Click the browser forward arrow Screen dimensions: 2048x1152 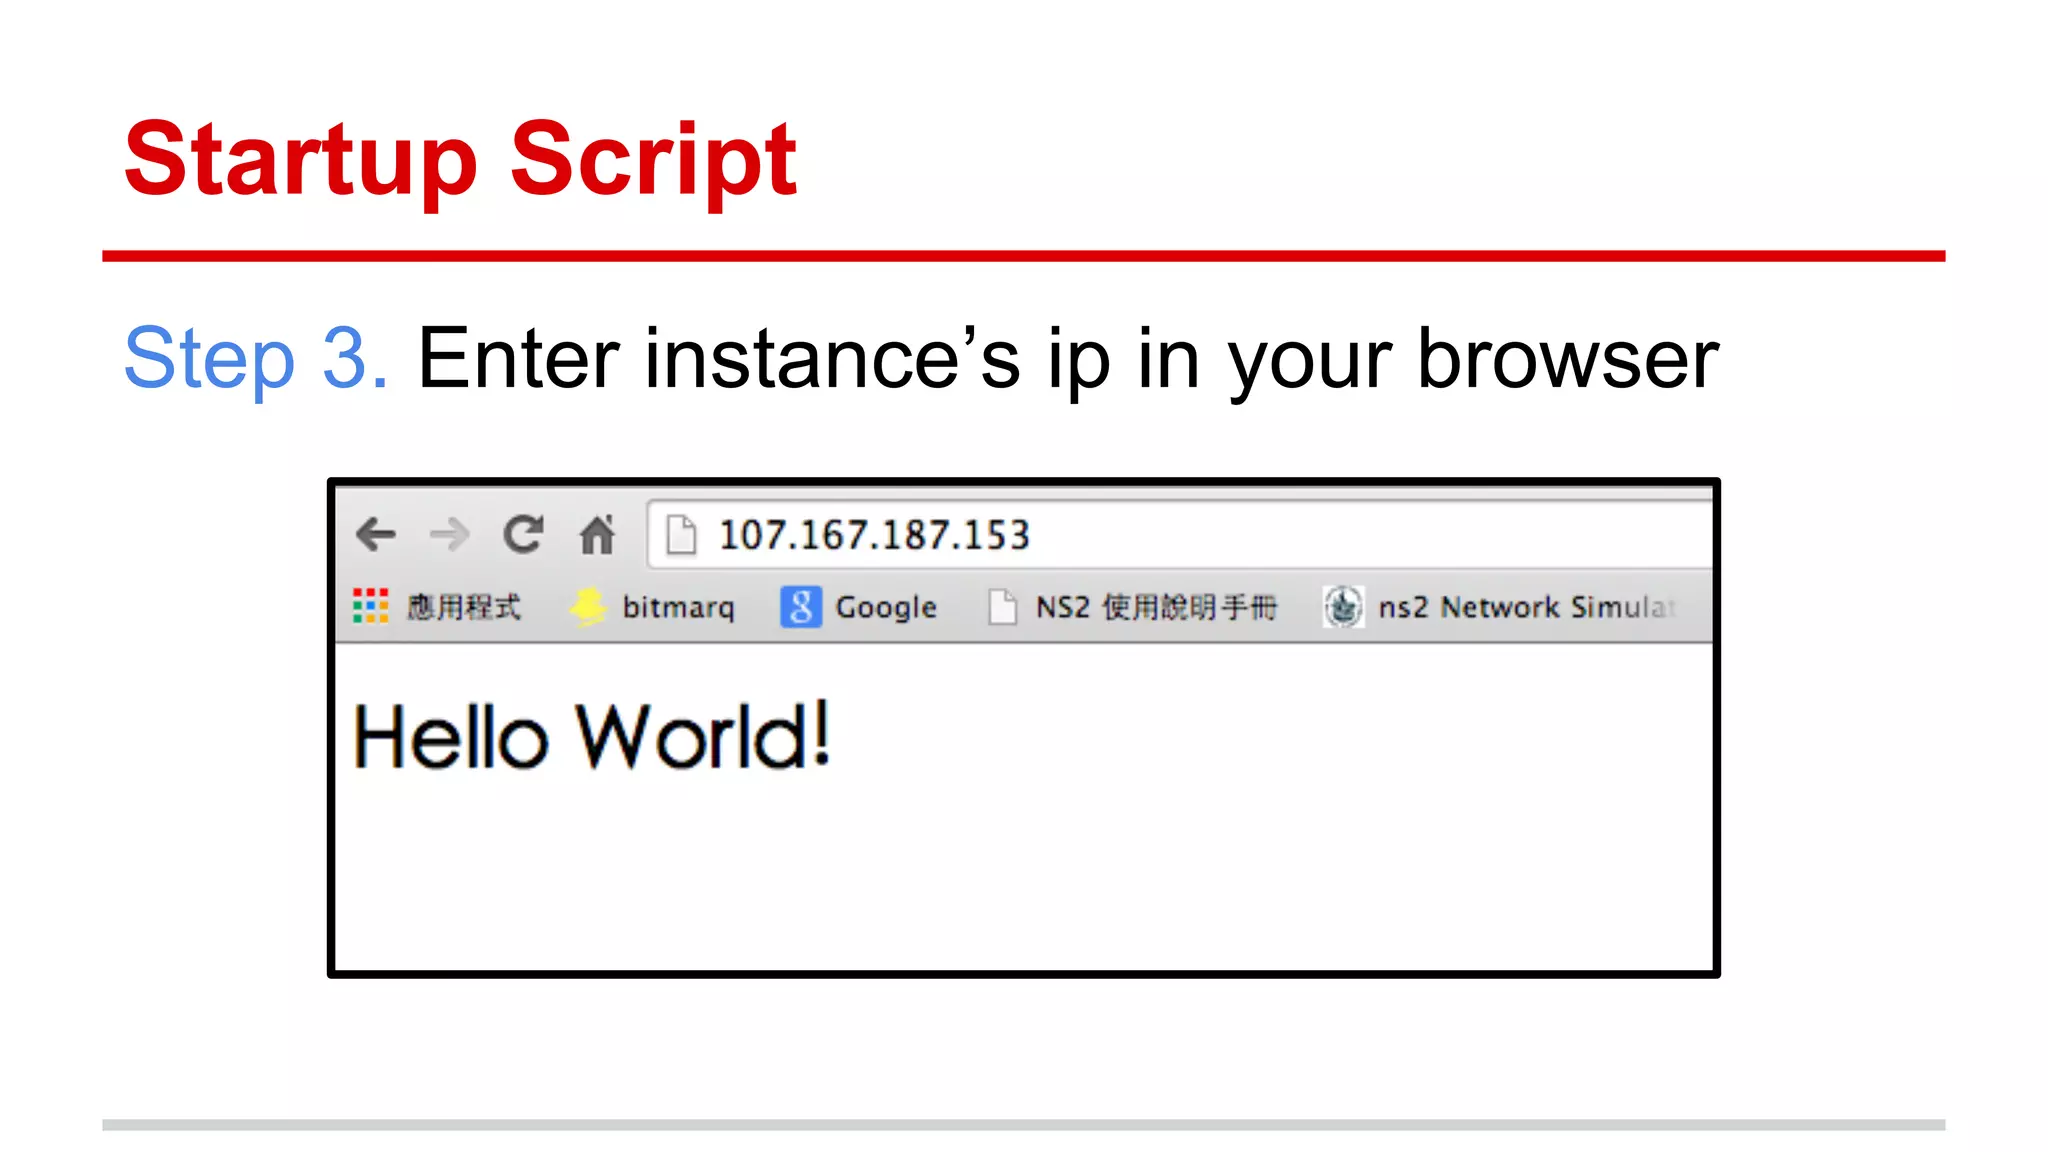click(x=449, y=534)
